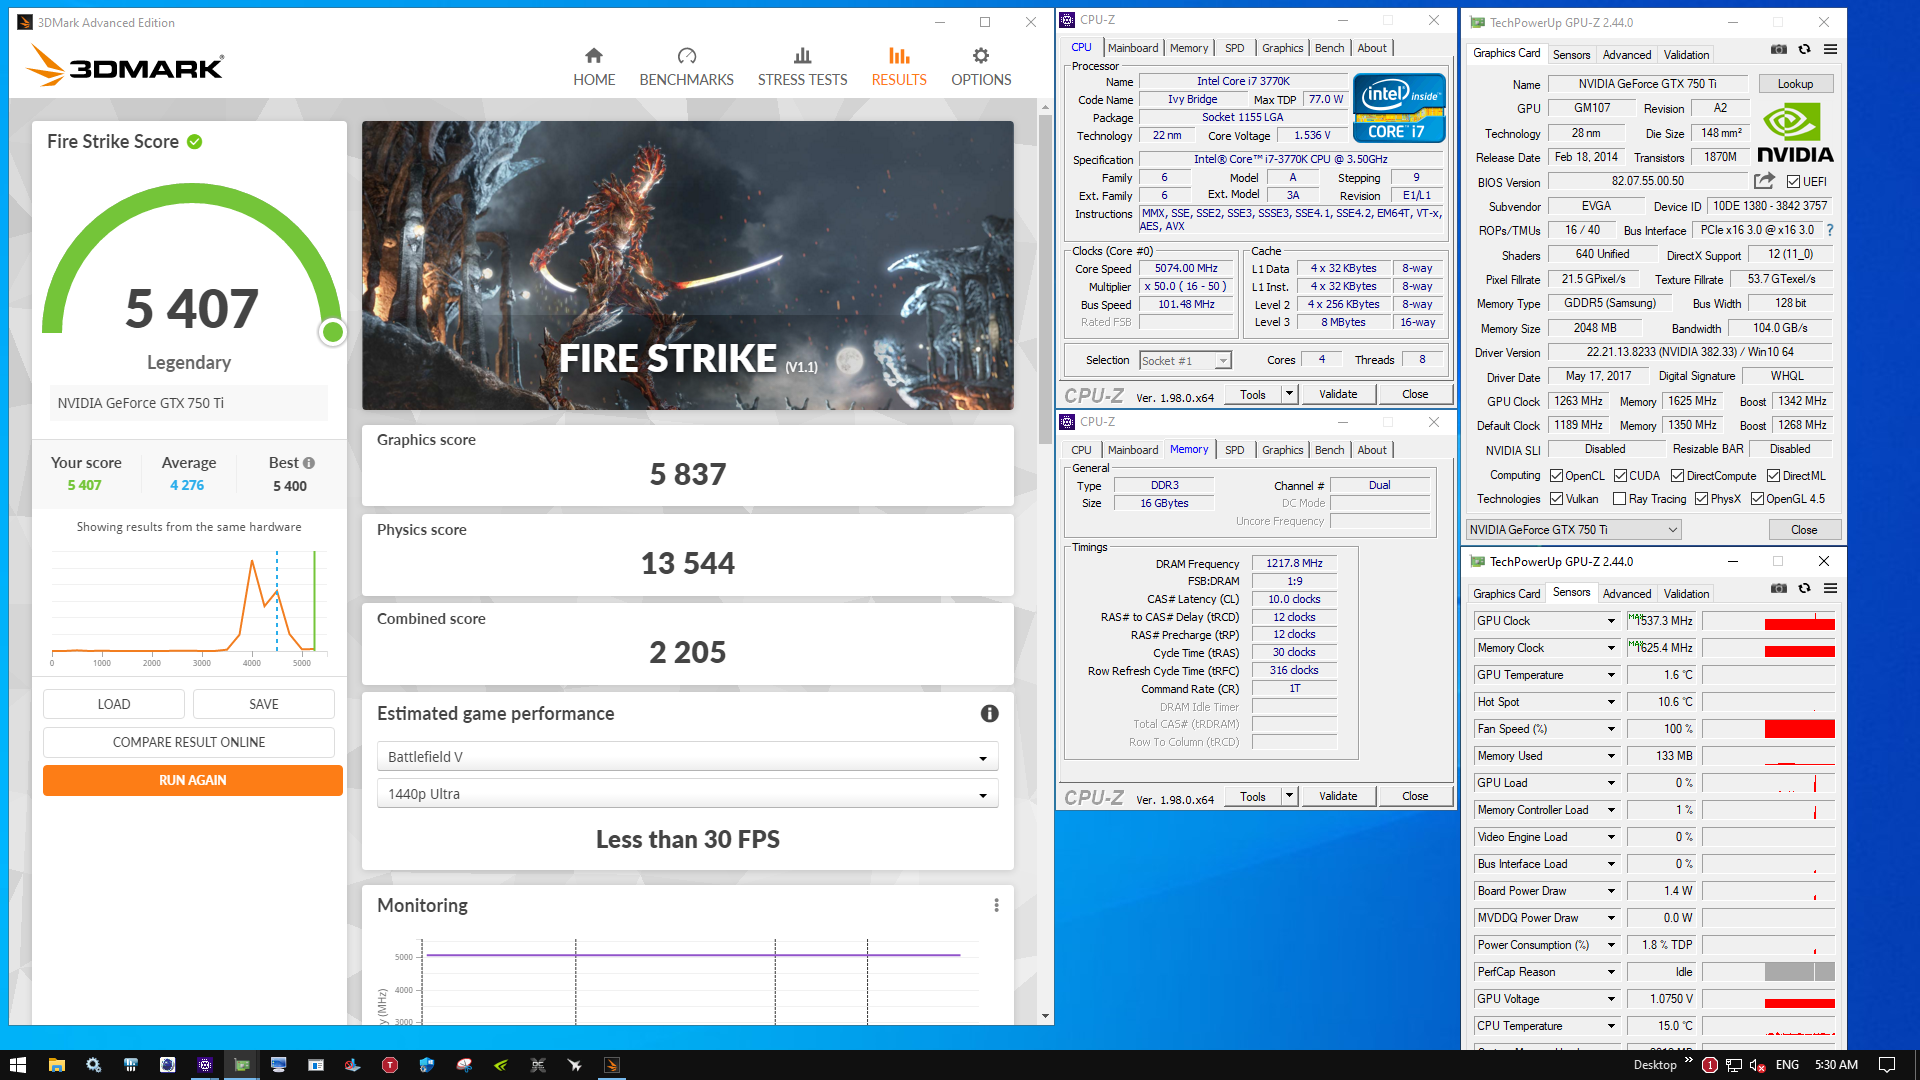Click the 3DMark vertical scrollbar thumb
This screenshot has height=1080, width=1920.
tap(1045, 278)
